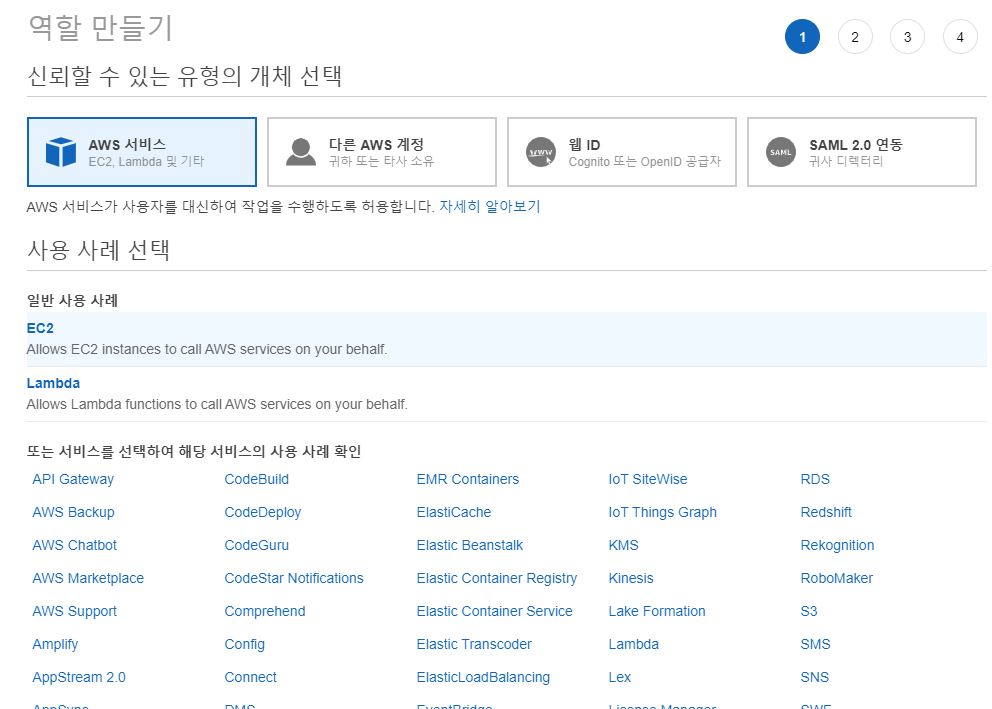The height and width of the screenshot is (709, 992).
Task: Choose Kinesis service
Action: (x=631, y=578)
